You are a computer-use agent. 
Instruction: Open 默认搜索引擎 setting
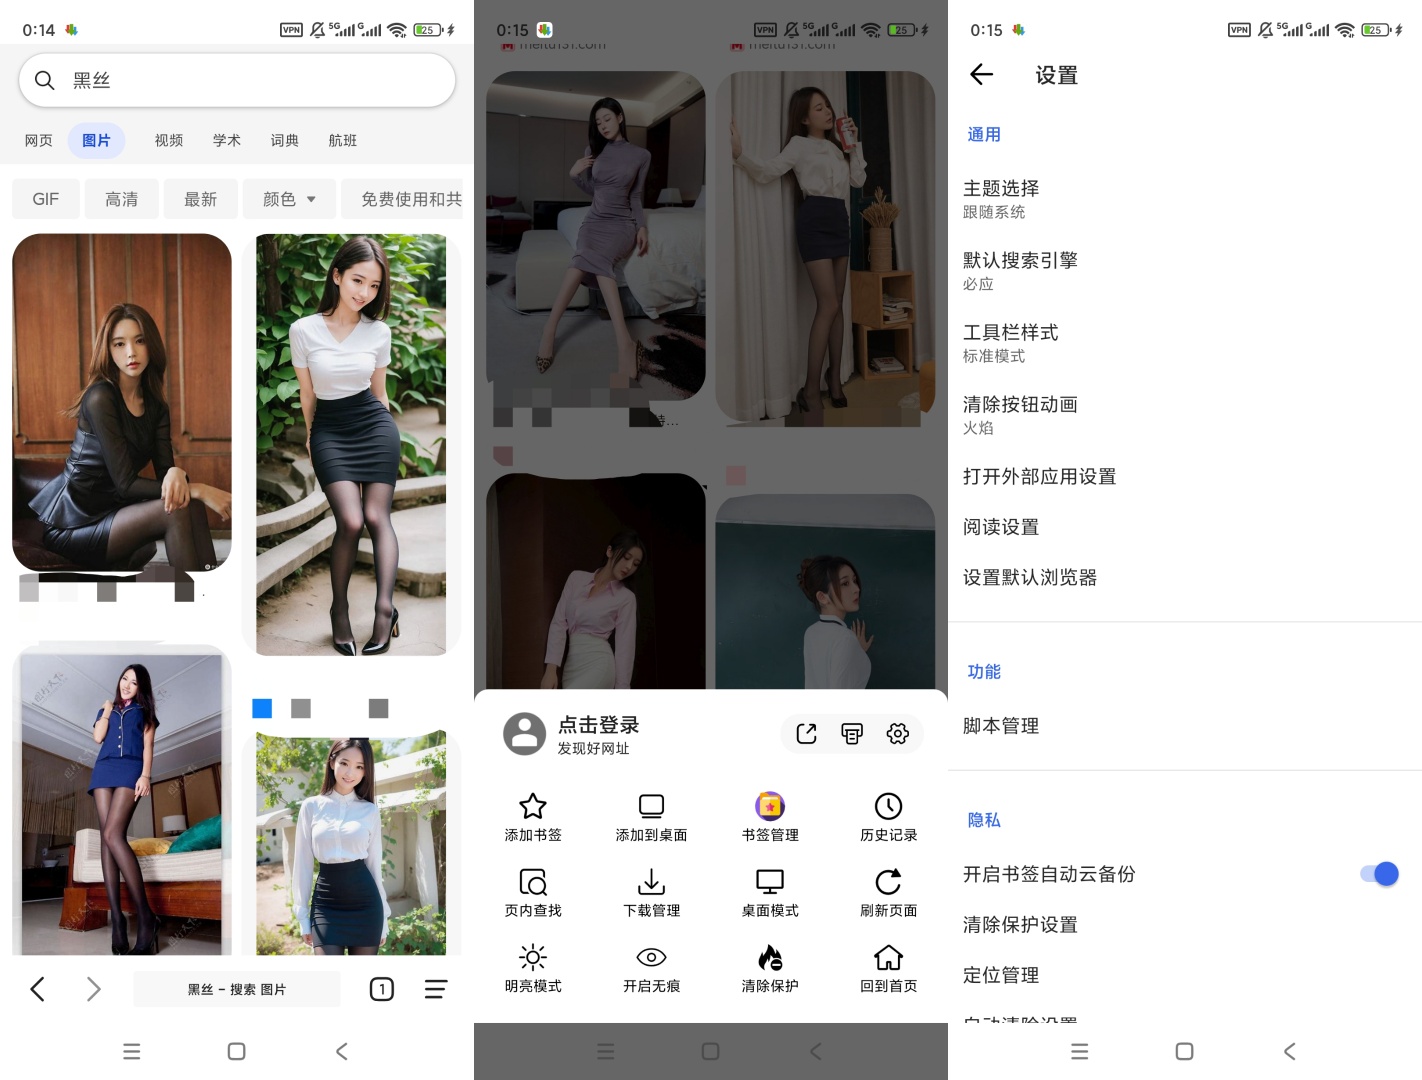1184,271
